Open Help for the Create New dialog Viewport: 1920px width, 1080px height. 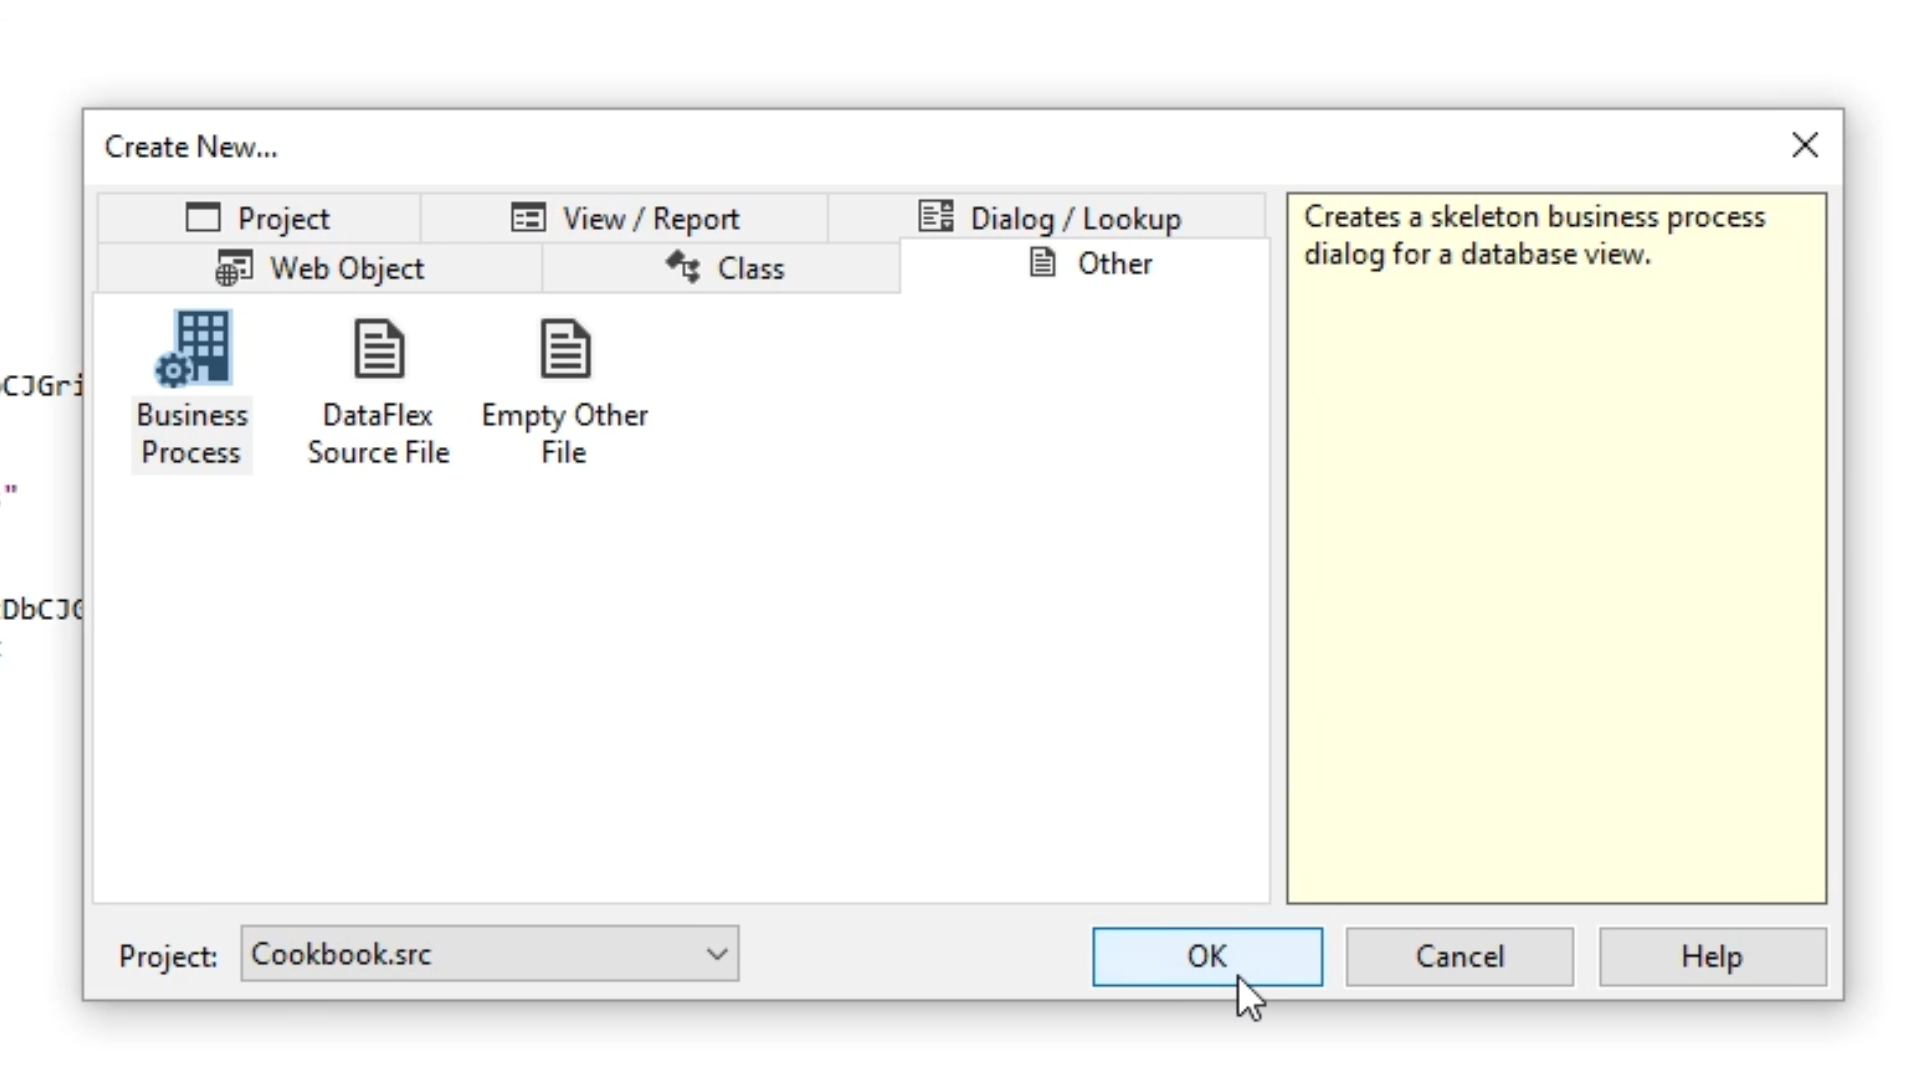click(1712, 957)
